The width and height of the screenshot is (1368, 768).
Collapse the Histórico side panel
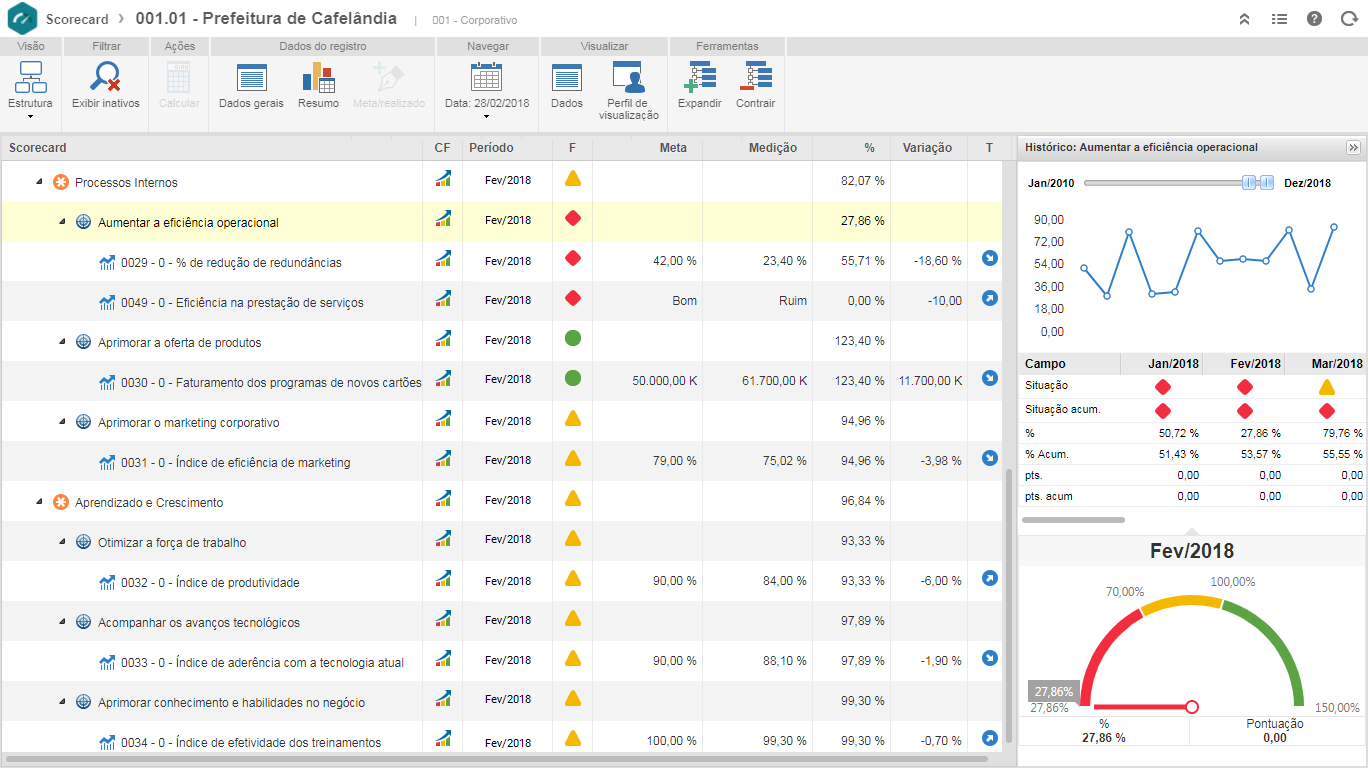point(1353,147)
